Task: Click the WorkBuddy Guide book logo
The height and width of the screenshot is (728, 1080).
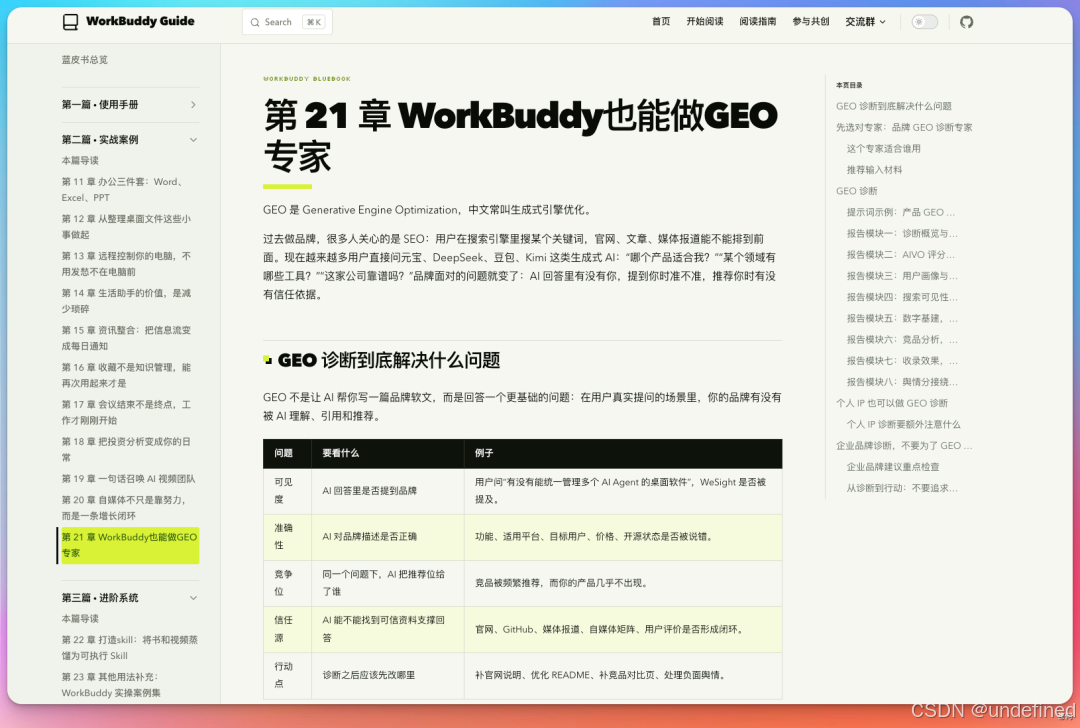Action: click(x=70, y=22)
